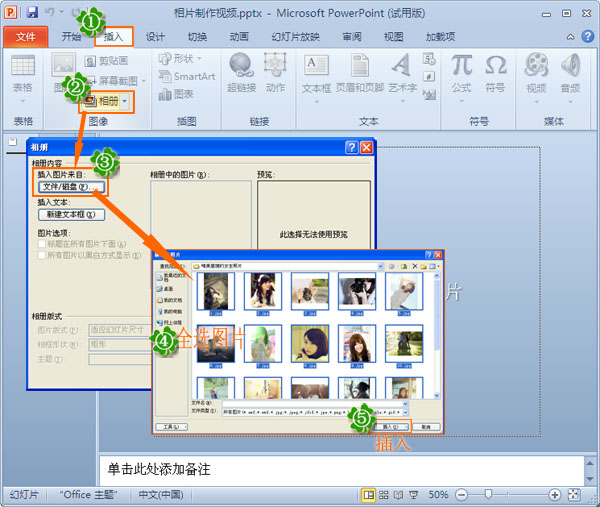Click the zoom slider handle
The width and height of the screenshot is (600, 507).
[x=488, y=495]
